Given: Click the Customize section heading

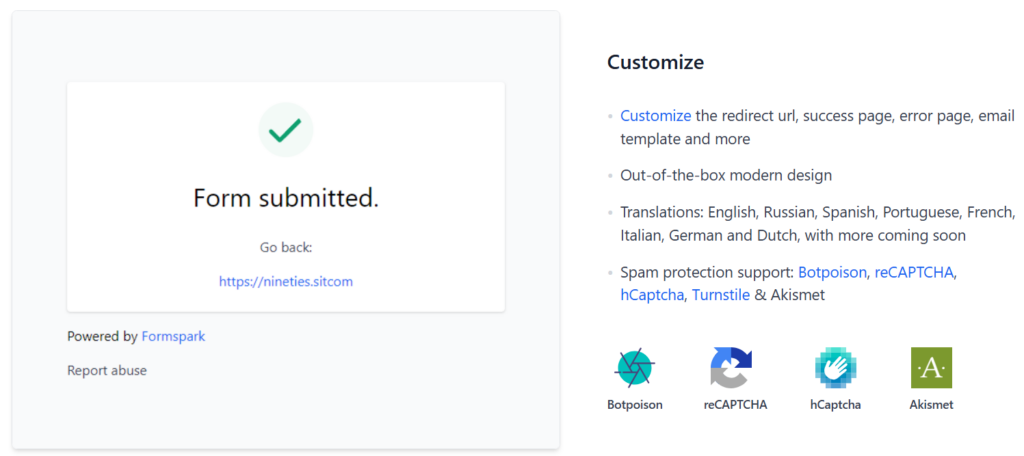Looking at the screenshot, I should tap(656, 62).
